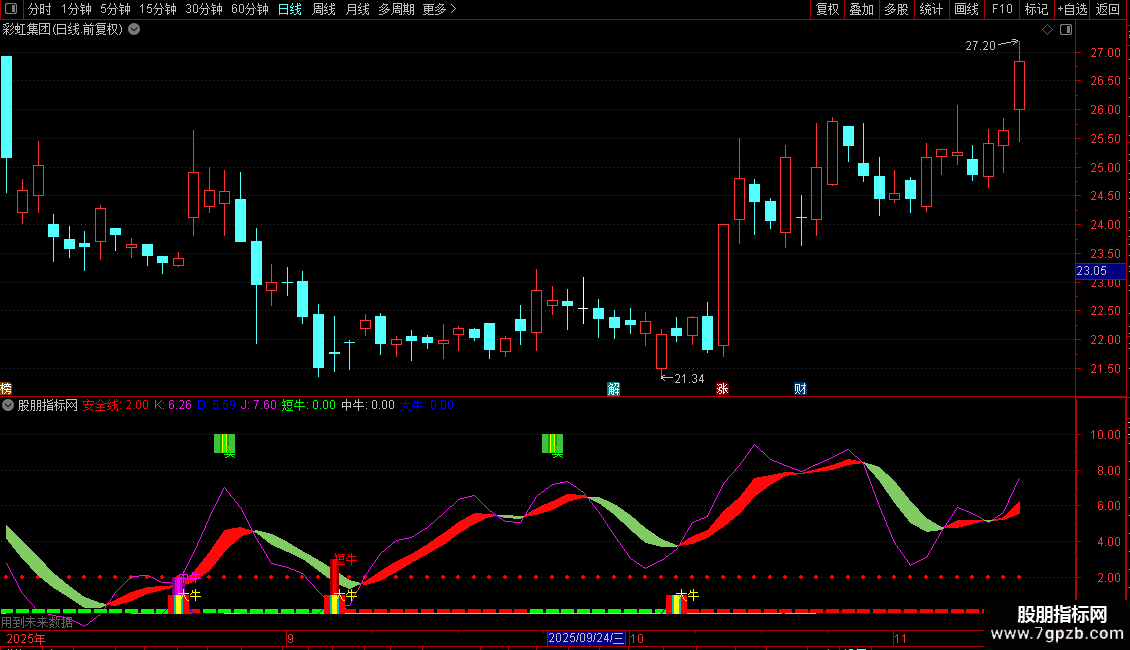The height and width of the screenshot is (650, 1130).
Task: Click the 解 marker icon
Action: 613,389
